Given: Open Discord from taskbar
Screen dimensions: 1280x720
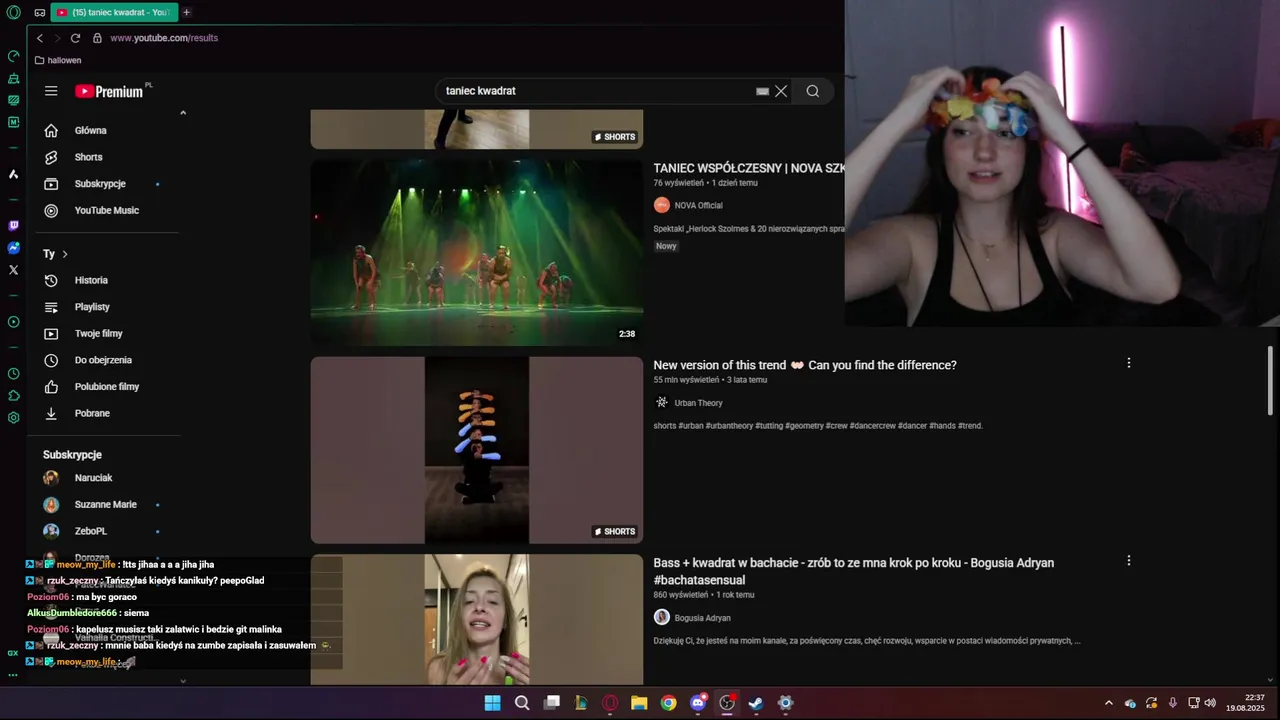Looking at the screenshot, I should click(x=698, y=703).
